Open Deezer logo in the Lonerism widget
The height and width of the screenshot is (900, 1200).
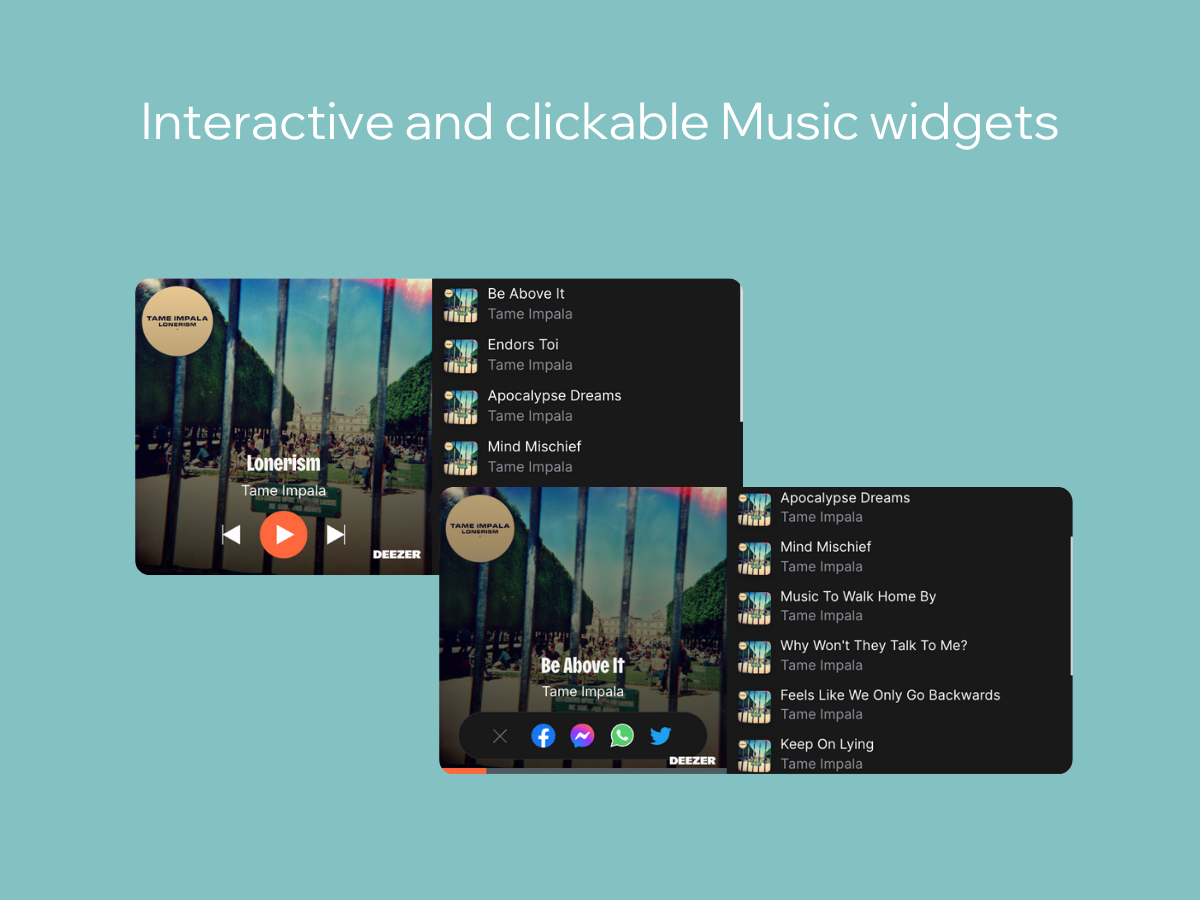coord(397,554)
